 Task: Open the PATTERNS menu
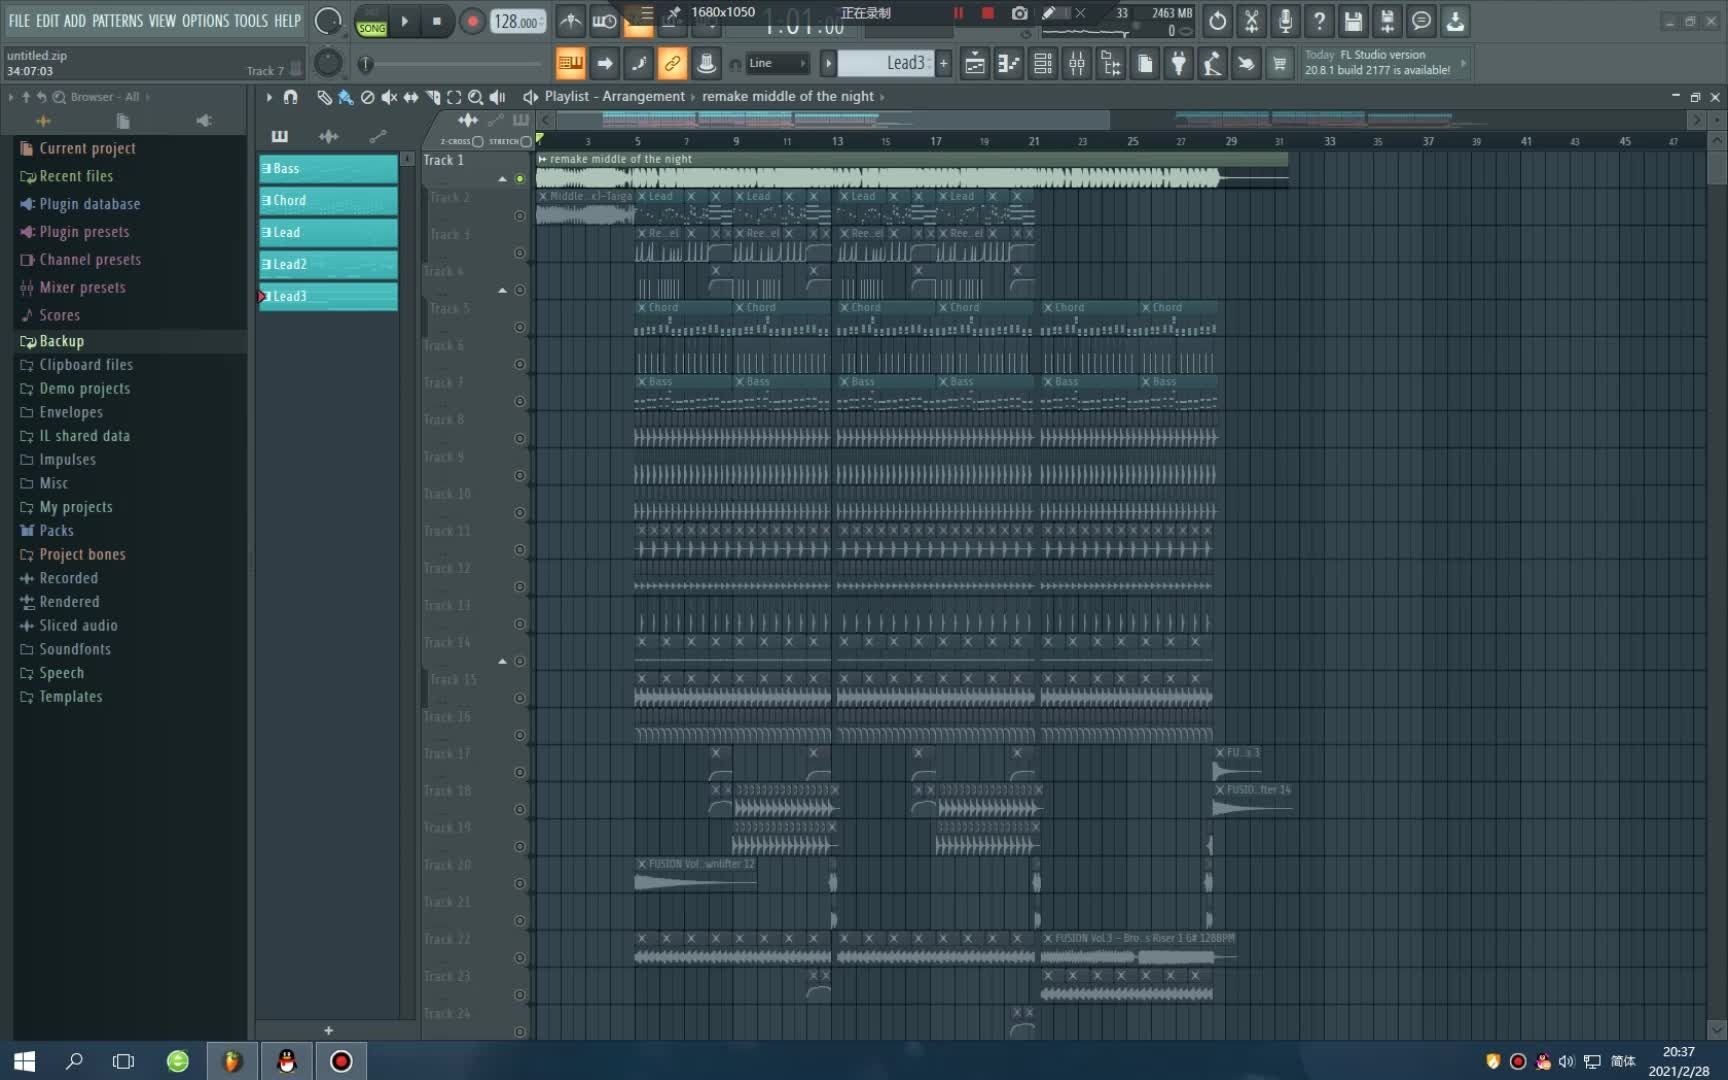click(117, 20)
